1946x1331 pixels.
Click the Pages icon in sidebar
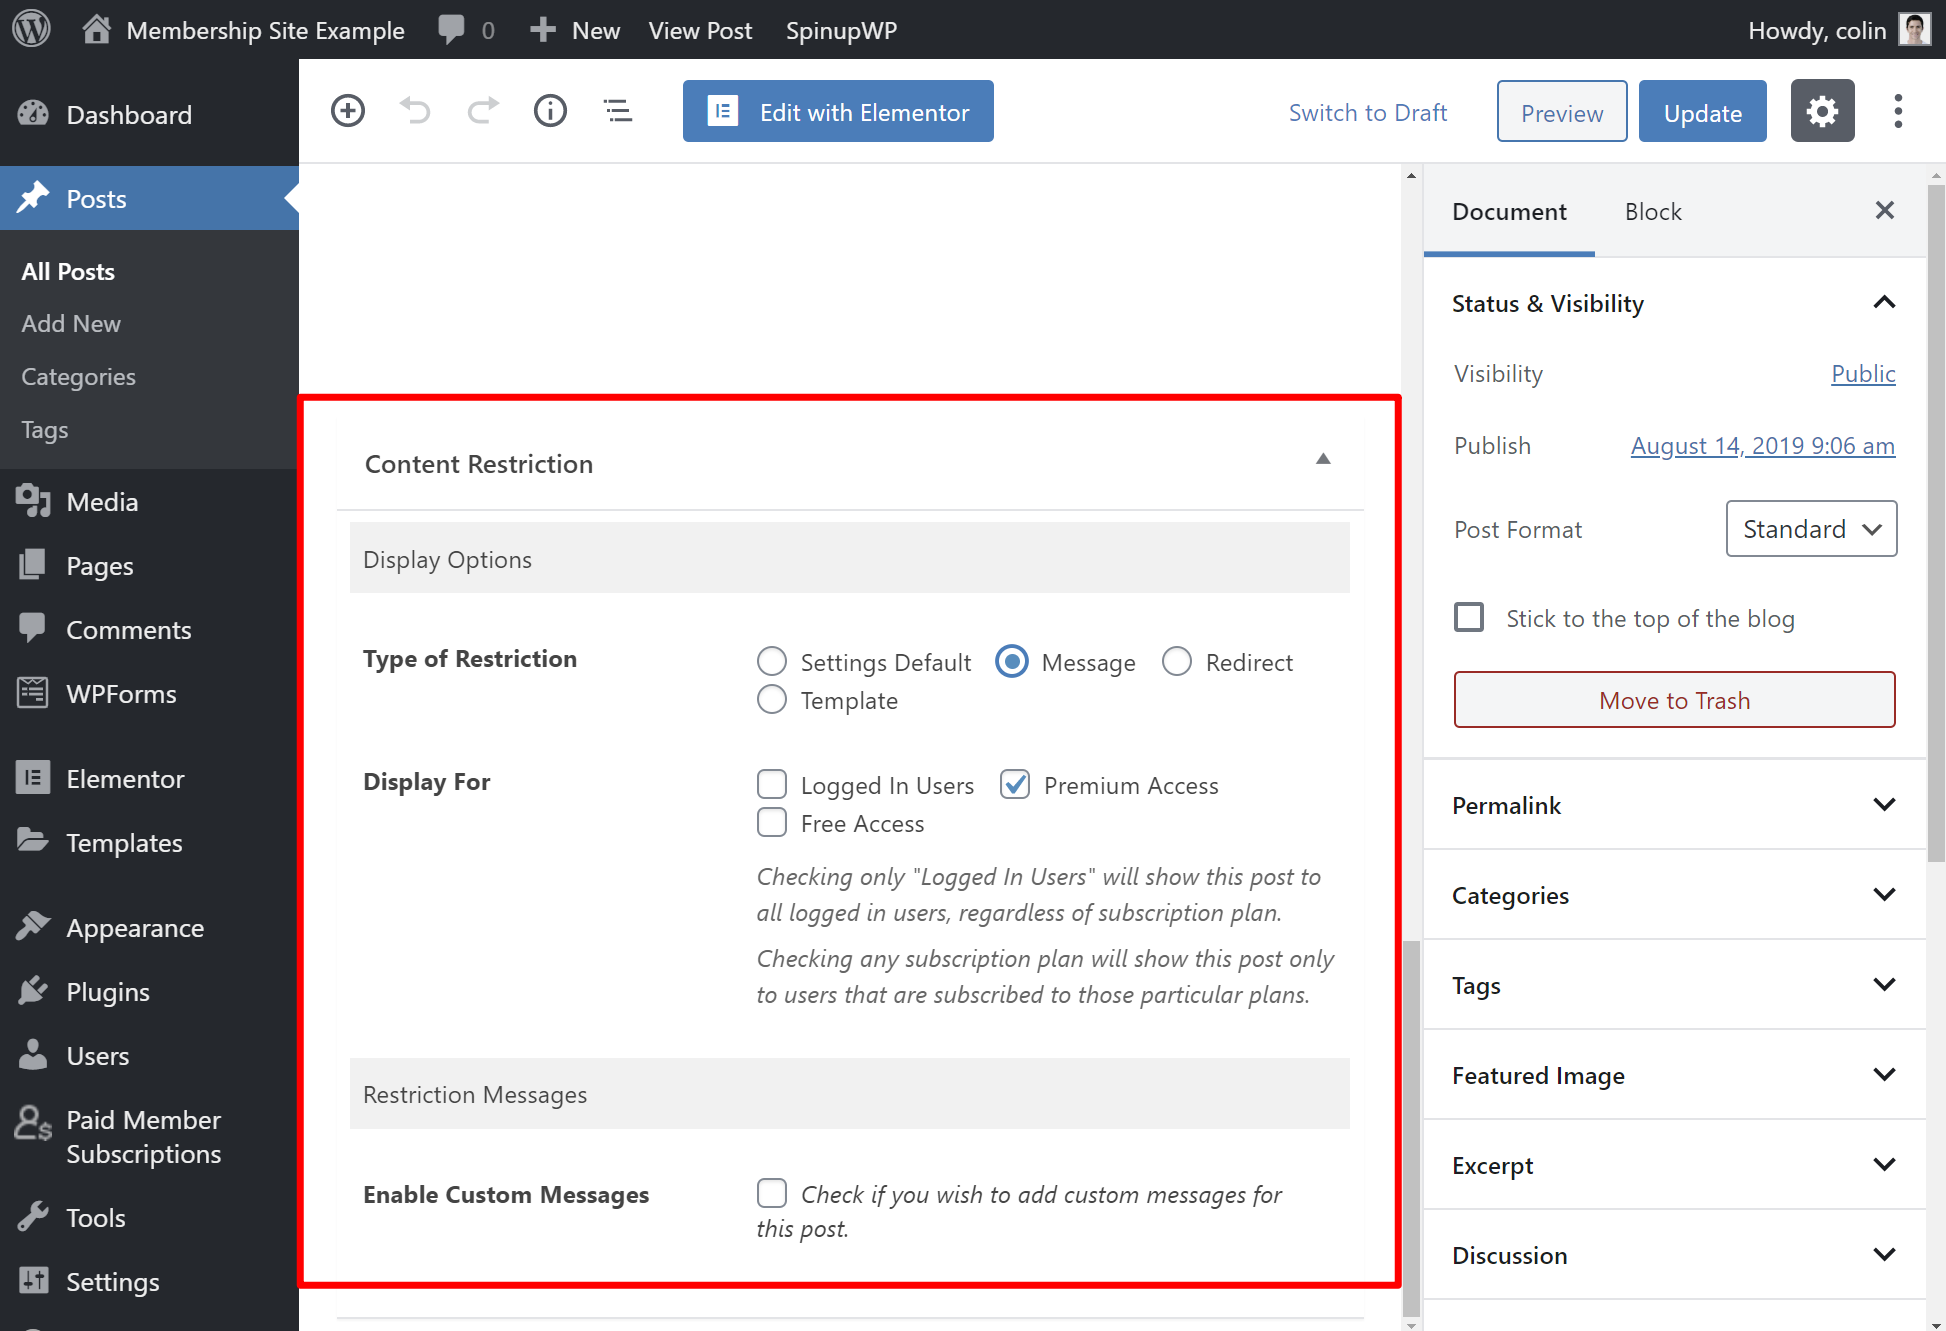(x=33, y=565)
